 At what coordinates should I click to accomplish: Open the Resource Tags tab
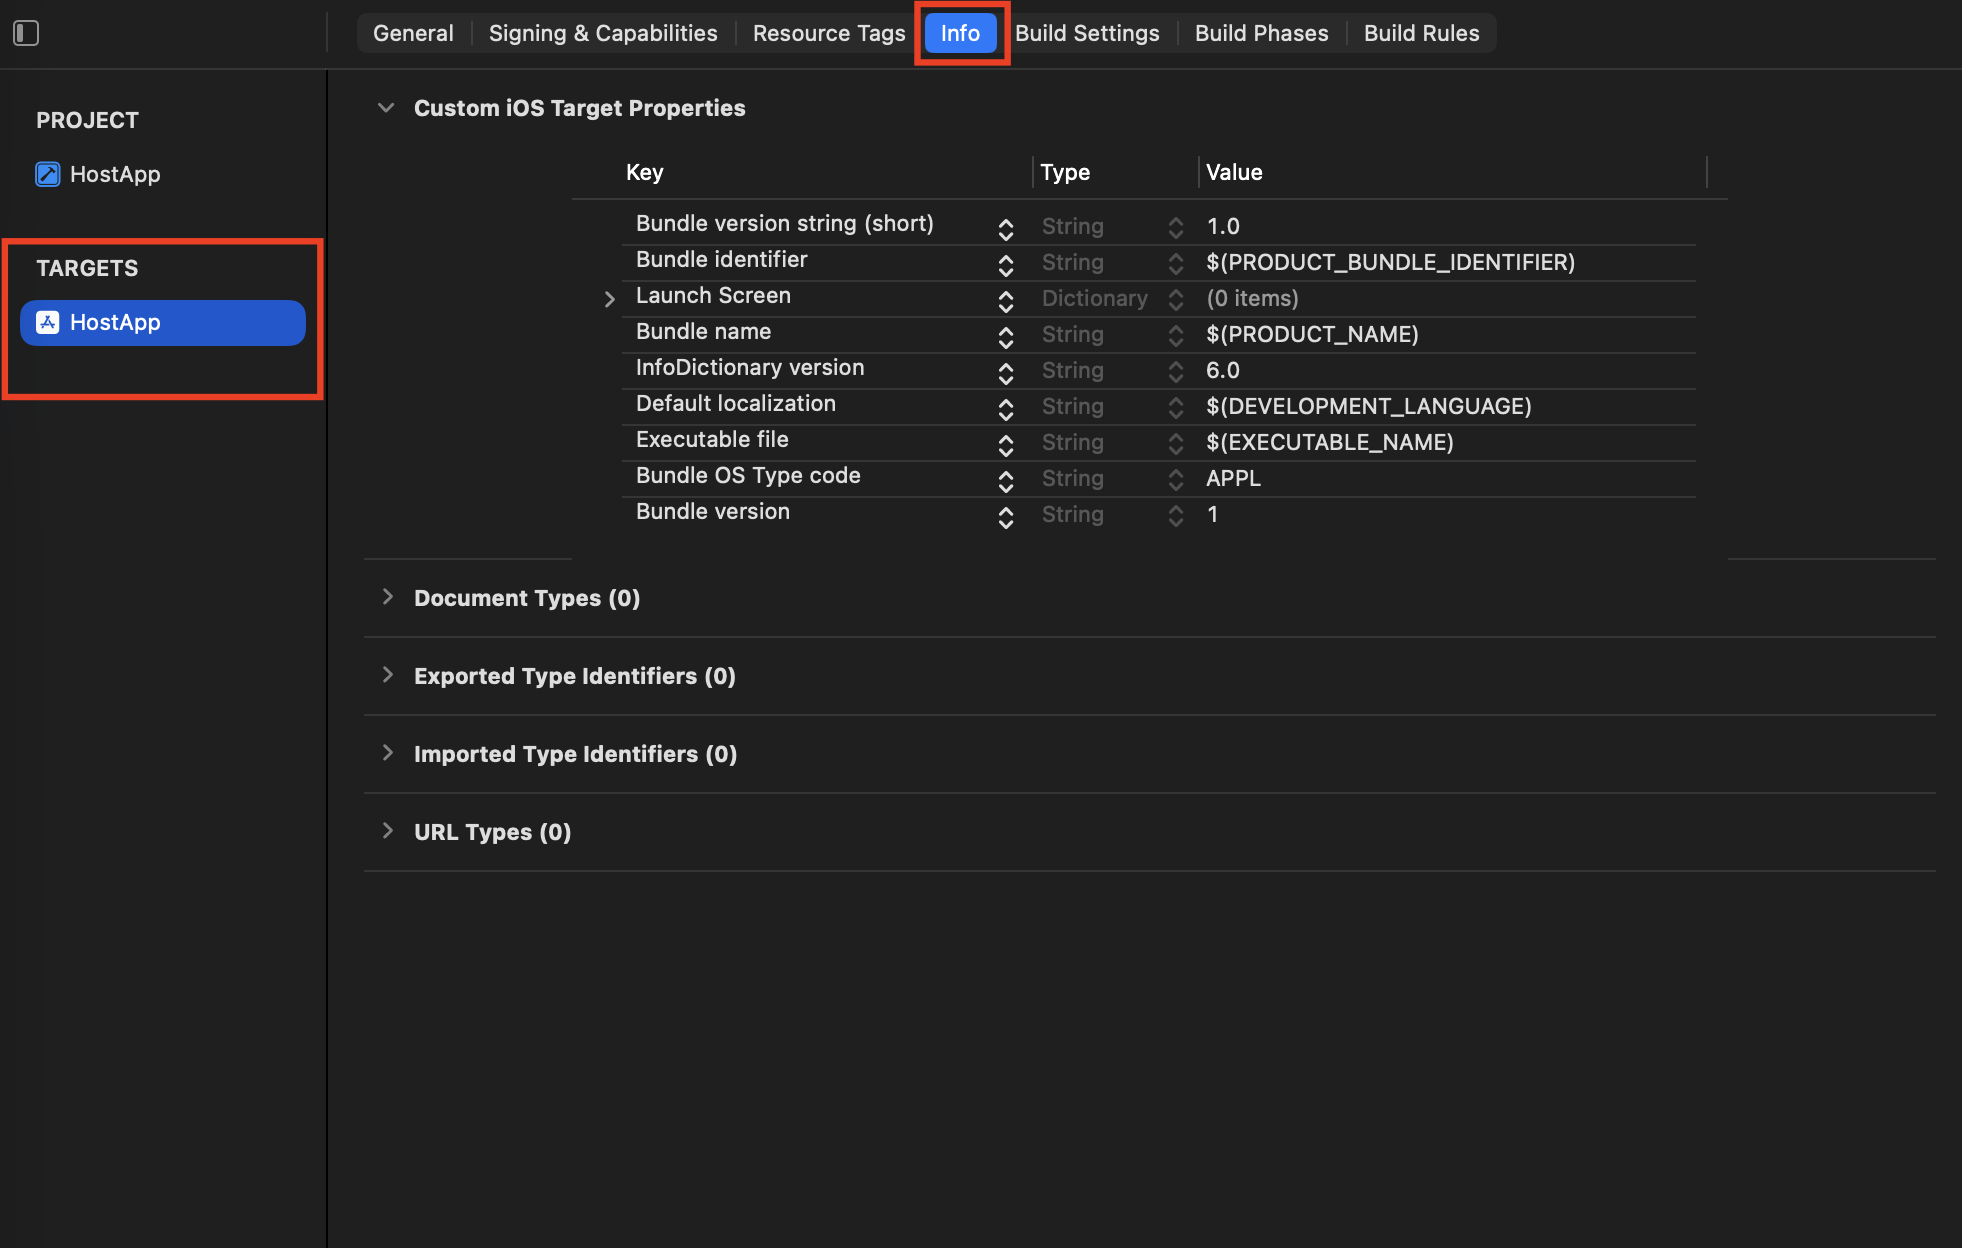point(829,33)
